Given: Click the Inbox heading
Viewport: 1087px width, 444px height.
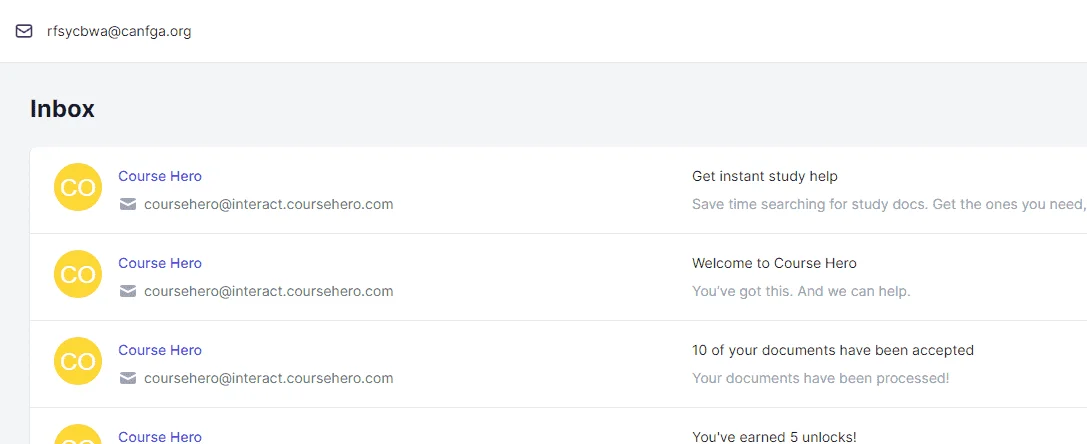Looking at the screenshot, I should pyautogui.click(x=62, y=109).
